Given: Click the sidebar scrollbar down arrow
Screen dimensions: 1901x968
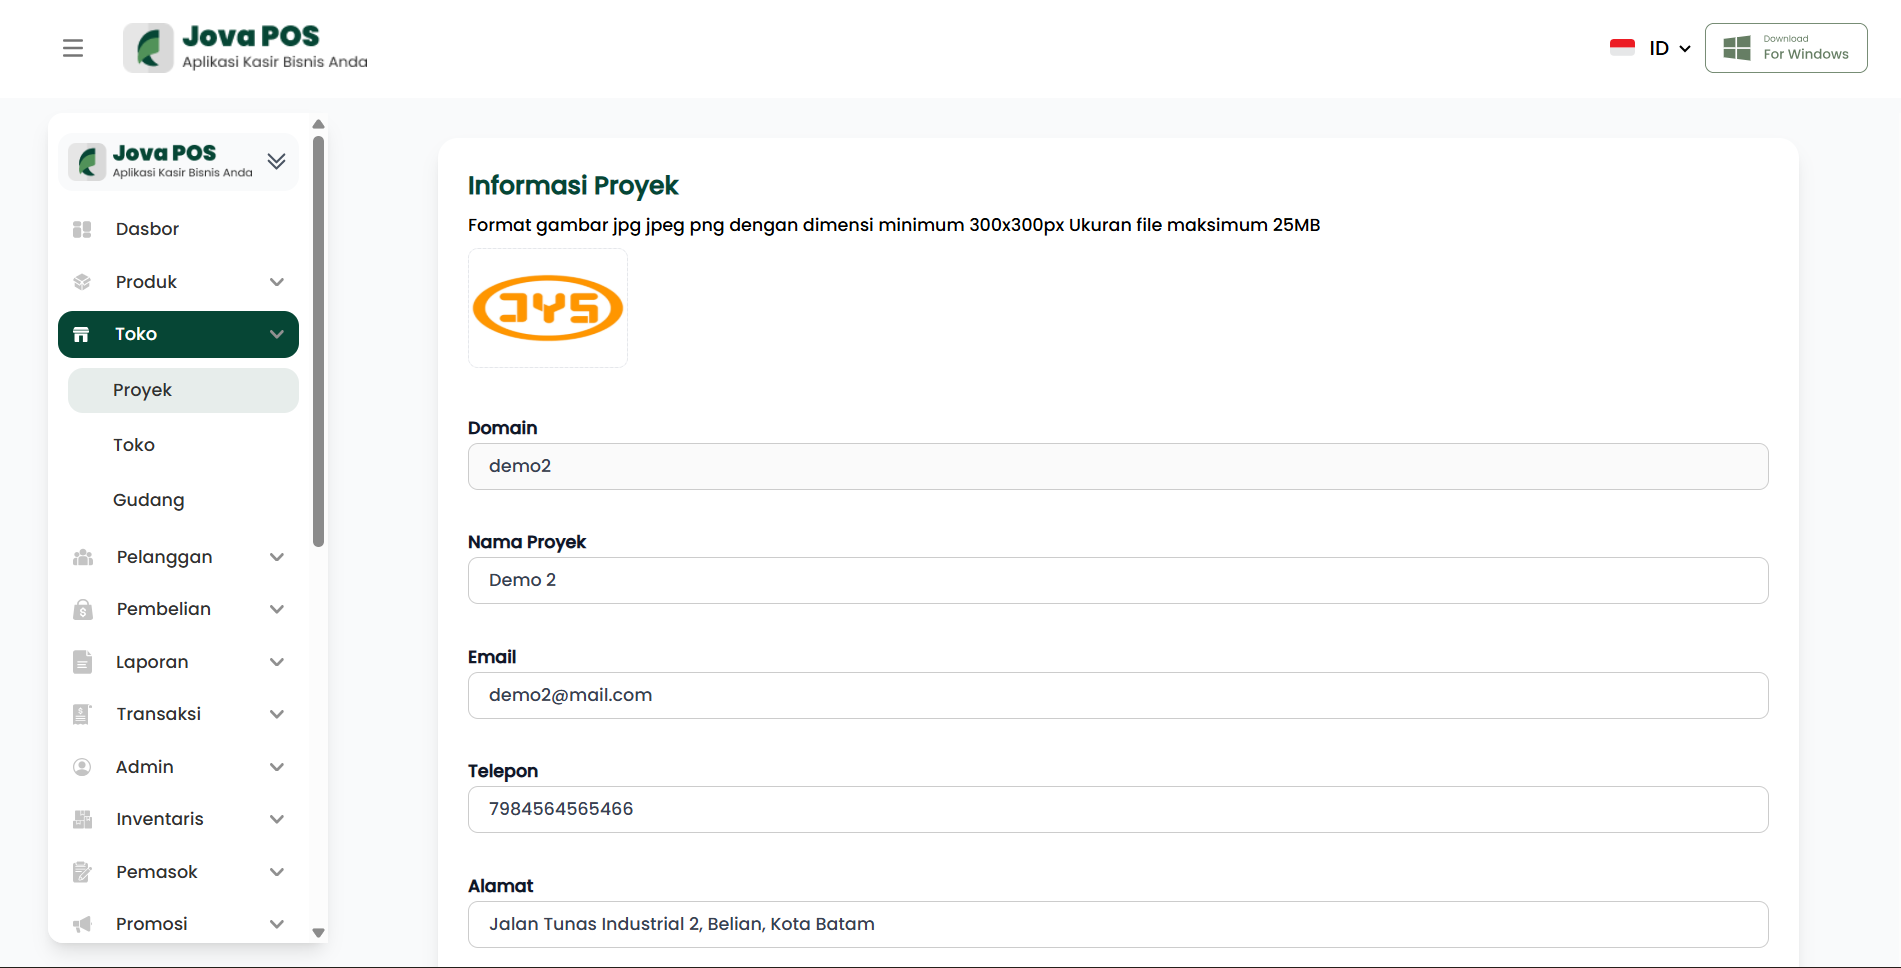Looking at the screenshot, I should click(x=318, y=932).
